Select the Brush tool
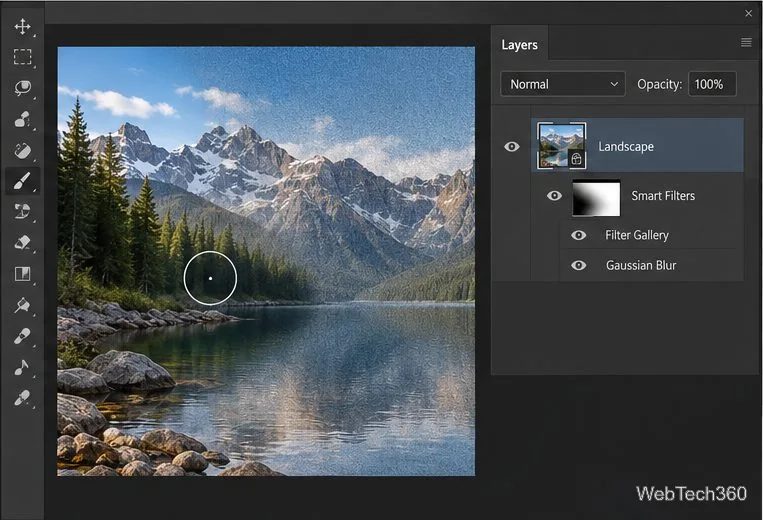The width and height of the screenshot is (763, 520). pos(22,181)
